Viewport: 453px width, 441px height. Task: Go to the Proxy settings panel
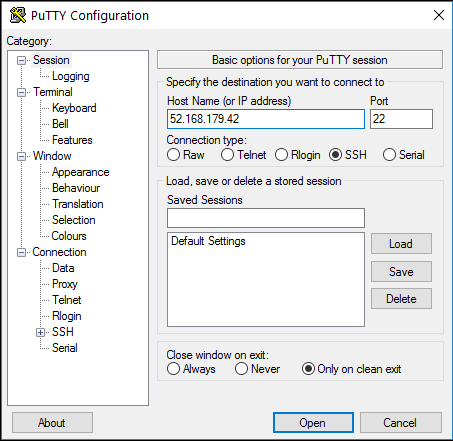pos(65,284)
